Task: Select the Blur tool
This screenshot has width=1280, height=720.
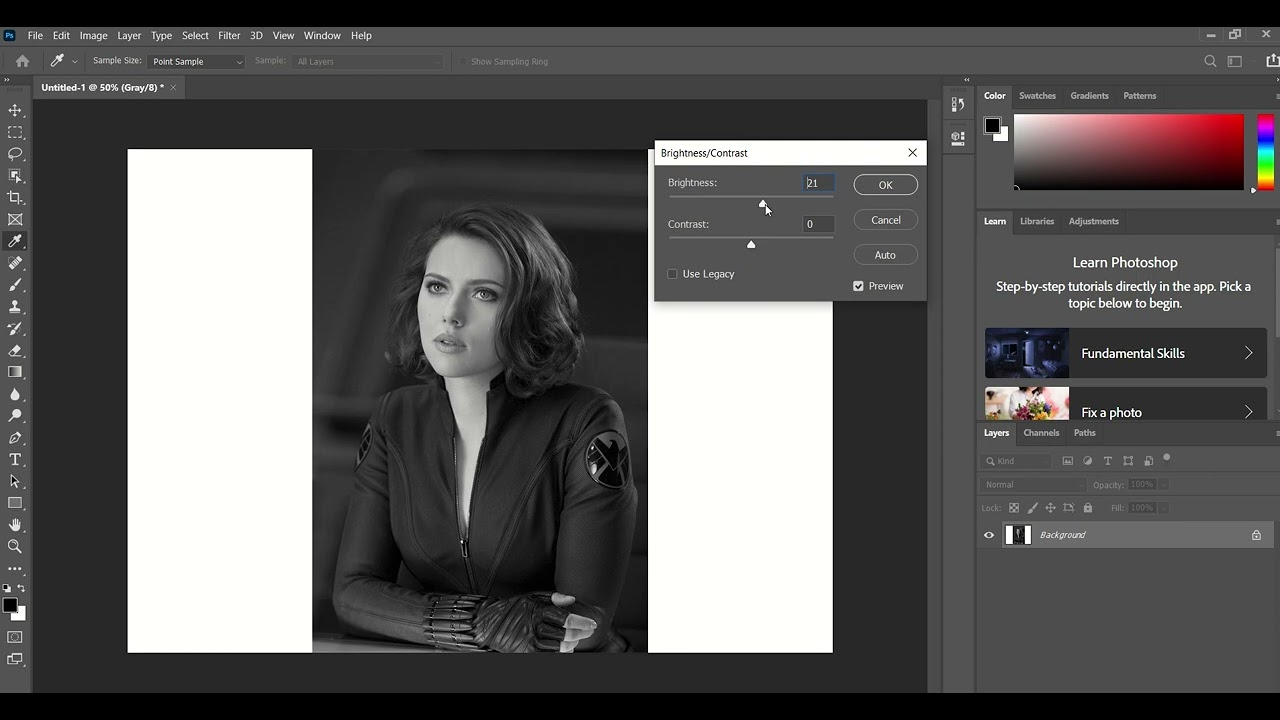Action: click(x=15, y=394)
